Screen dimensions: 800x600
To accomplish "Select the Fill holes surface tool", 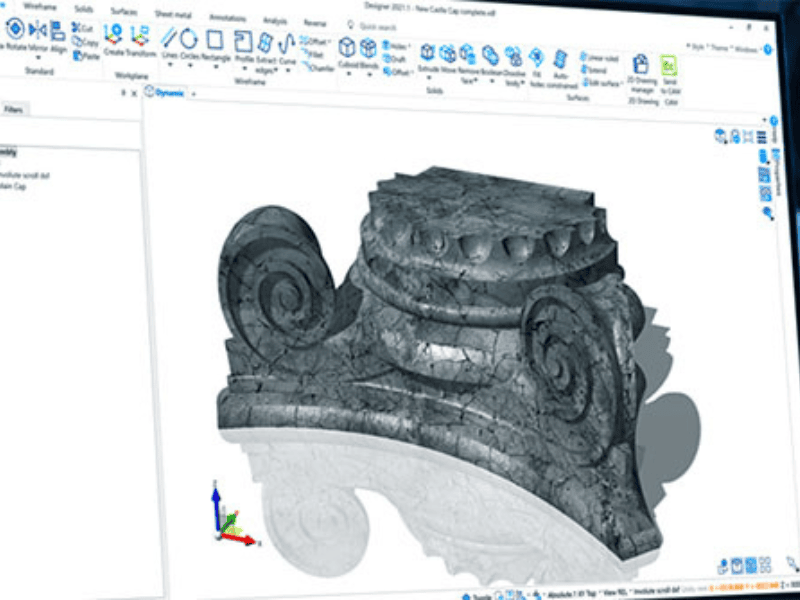I will point(536,57).
